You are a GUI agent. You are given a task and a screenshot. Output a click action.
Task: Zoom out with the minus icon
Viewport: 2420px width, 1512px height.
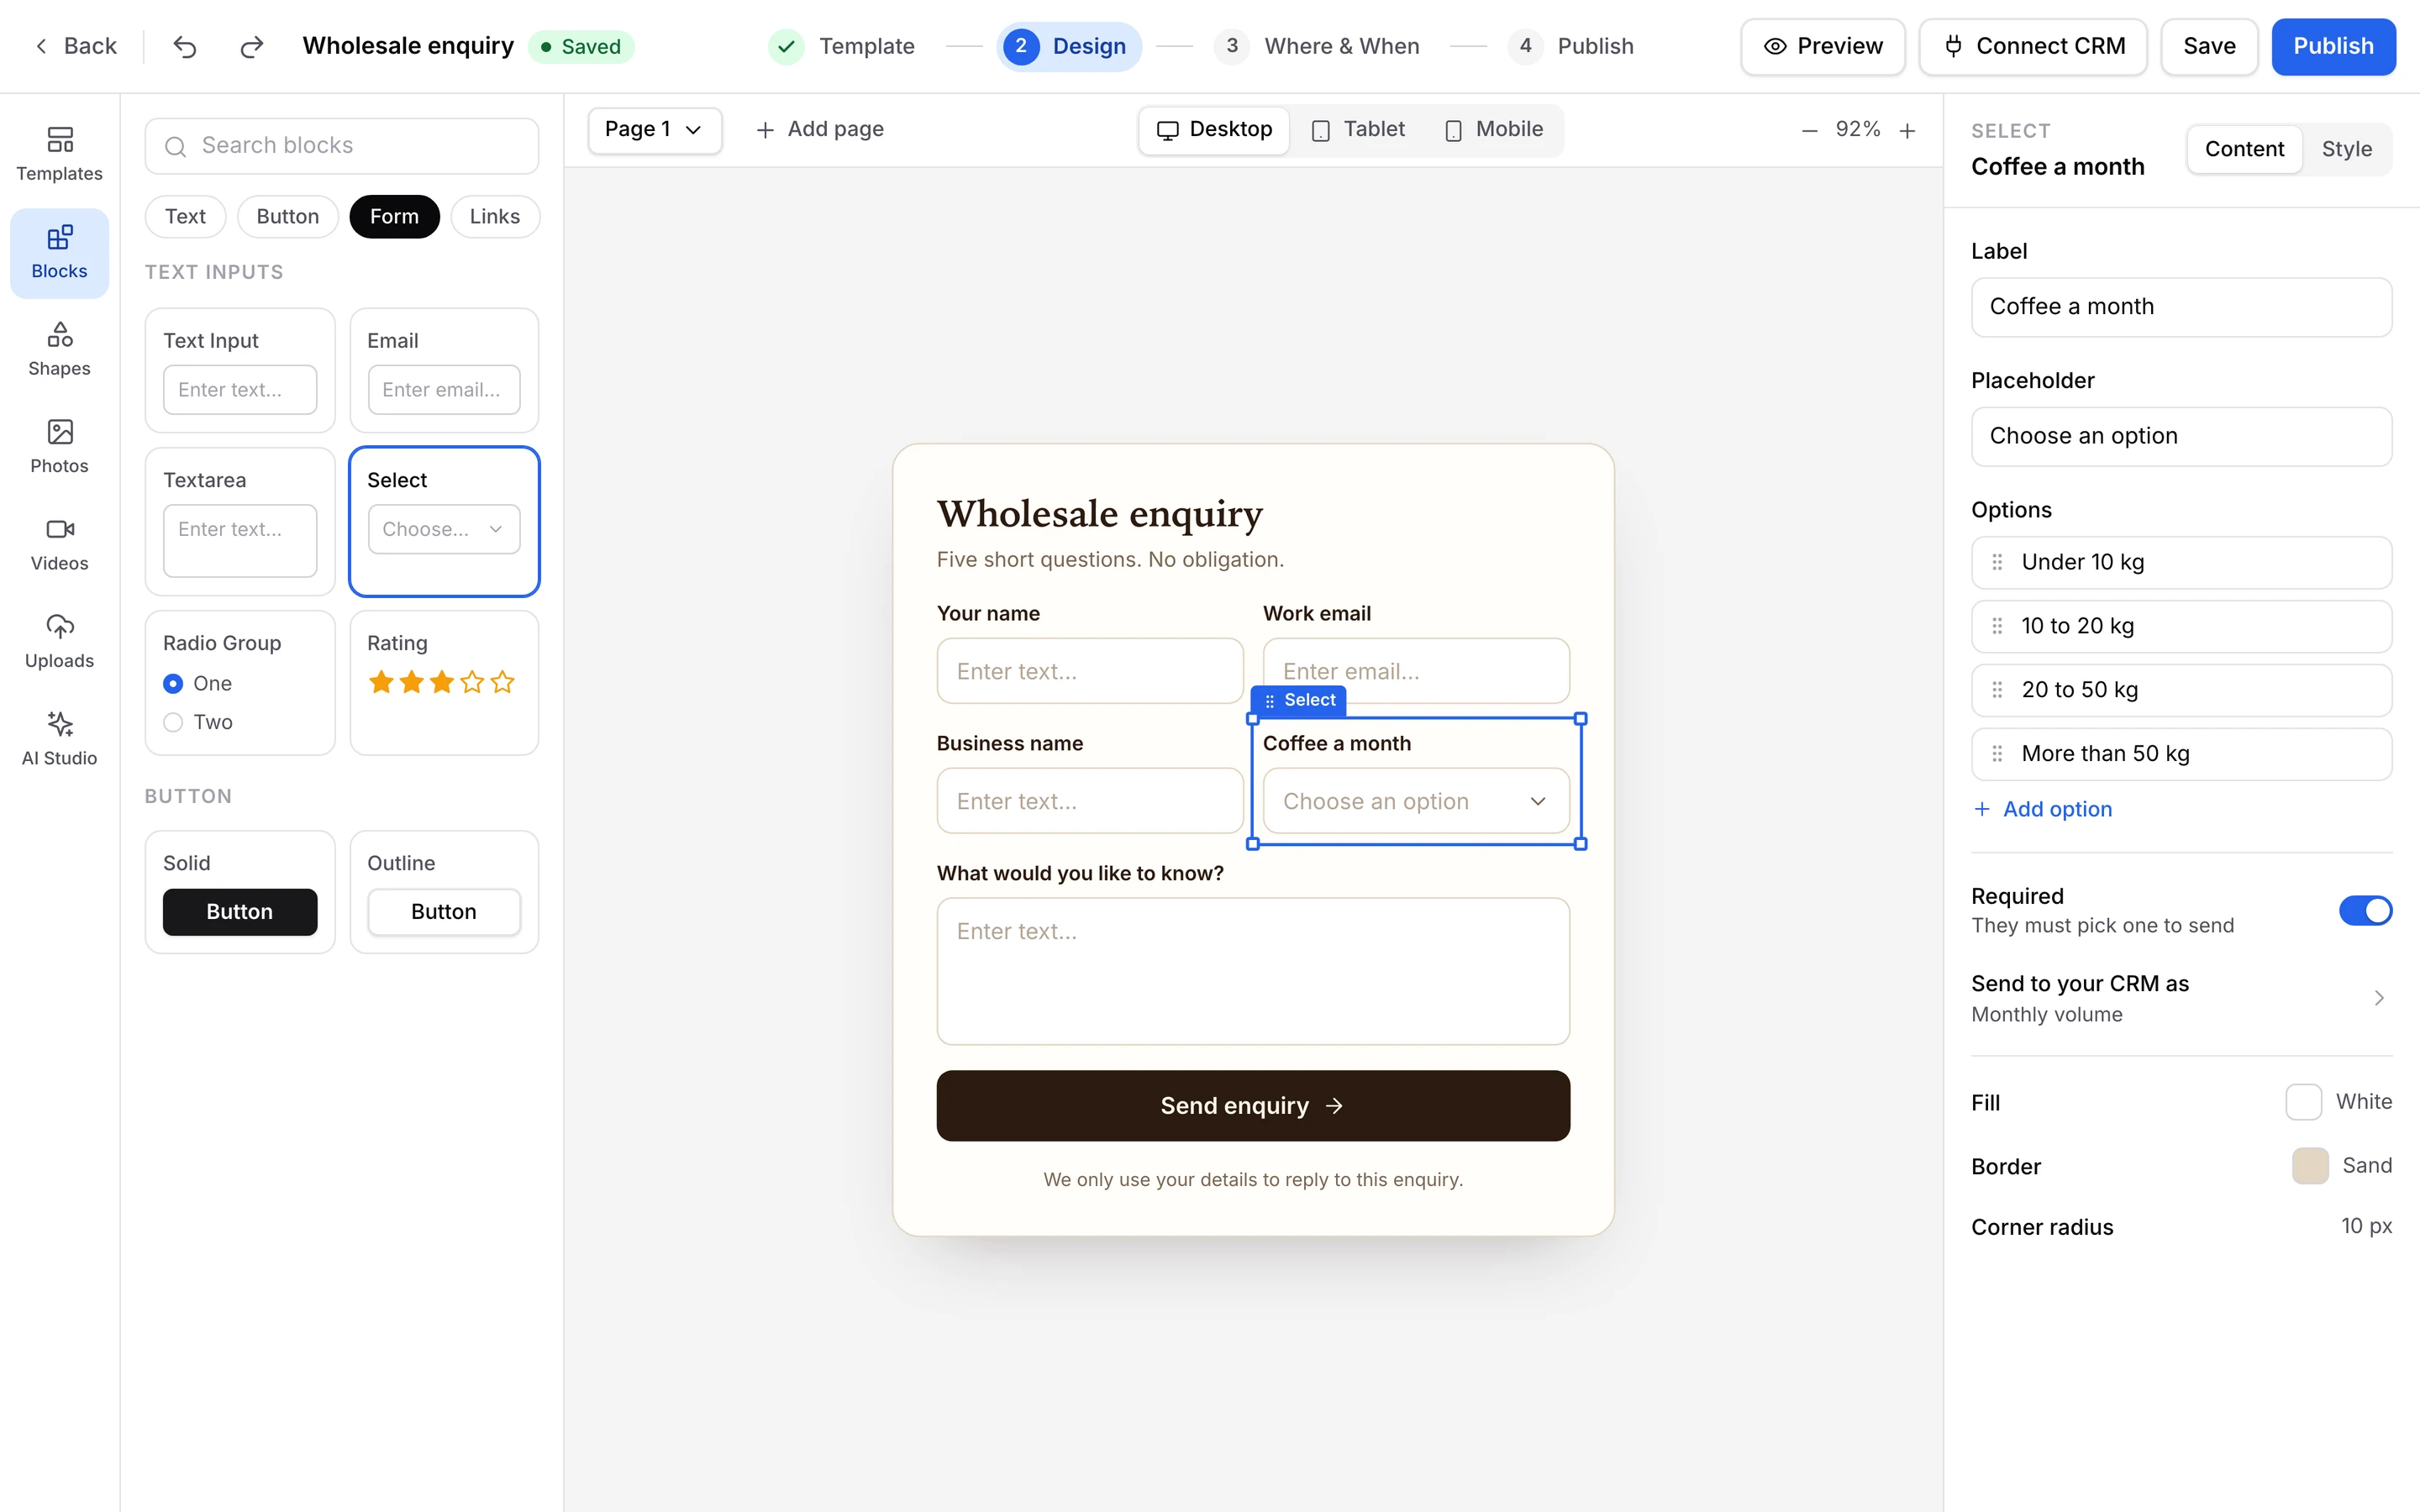(x=1809, y=130)
